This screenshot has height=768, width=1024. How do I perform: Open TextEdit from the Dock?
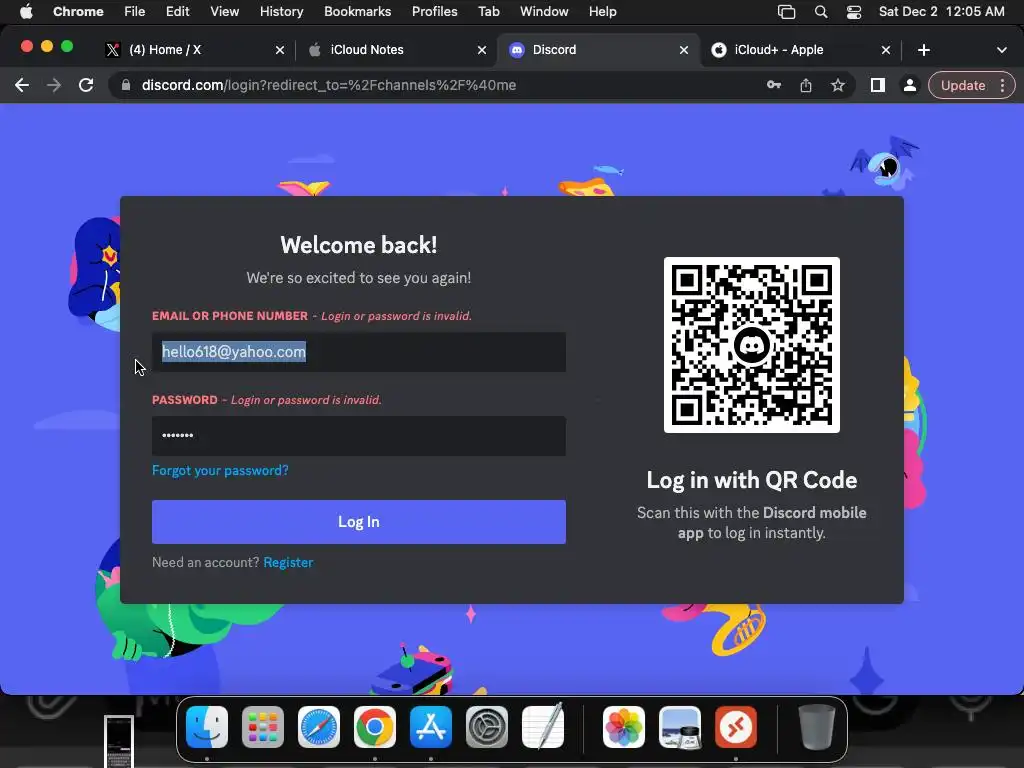pyautogui.click(x=543, y=727)
